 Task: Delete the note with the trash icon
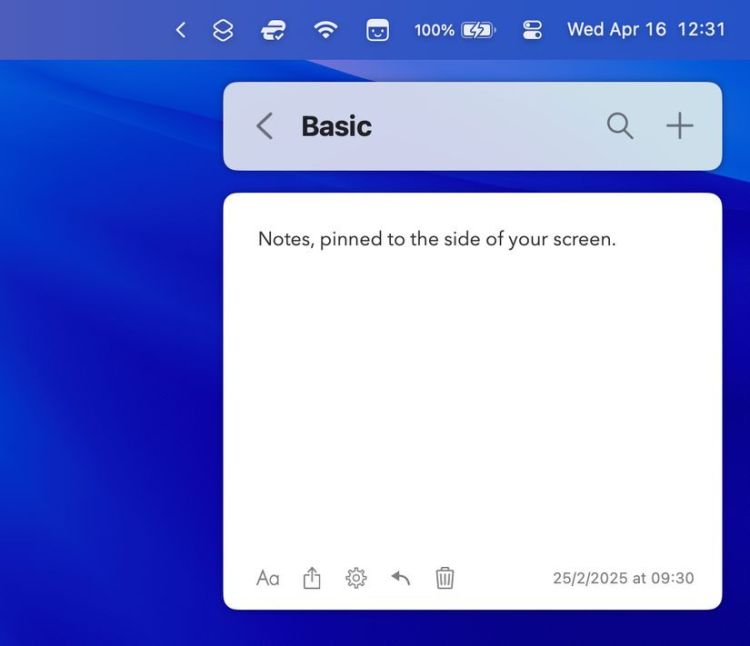[x=445, y=578]
